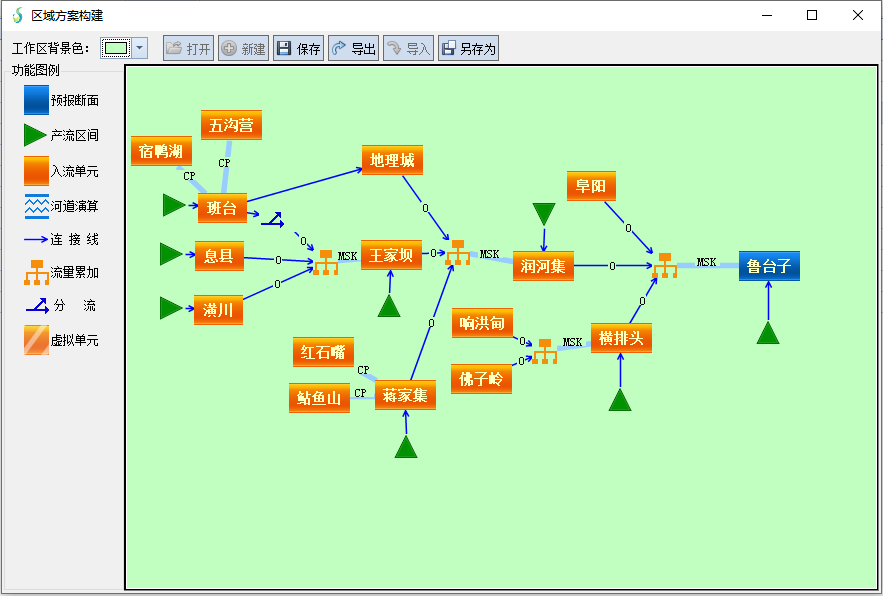Click the 润河集 node box
The height and width of the screenshot is (596, 883).
tap(543, 266)
